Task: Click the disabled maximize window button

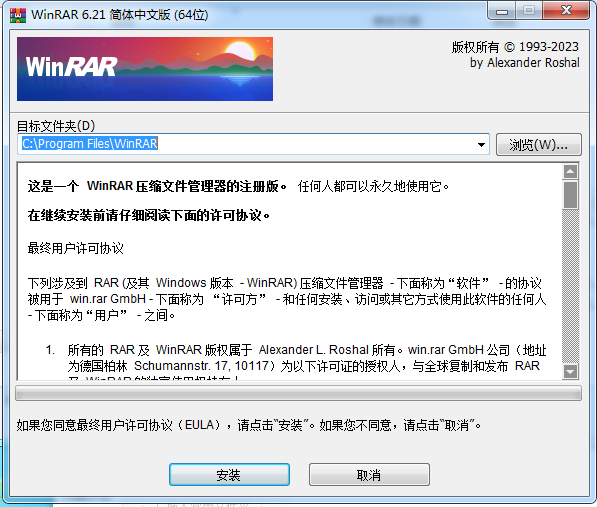Action: [x=528, y=11]
